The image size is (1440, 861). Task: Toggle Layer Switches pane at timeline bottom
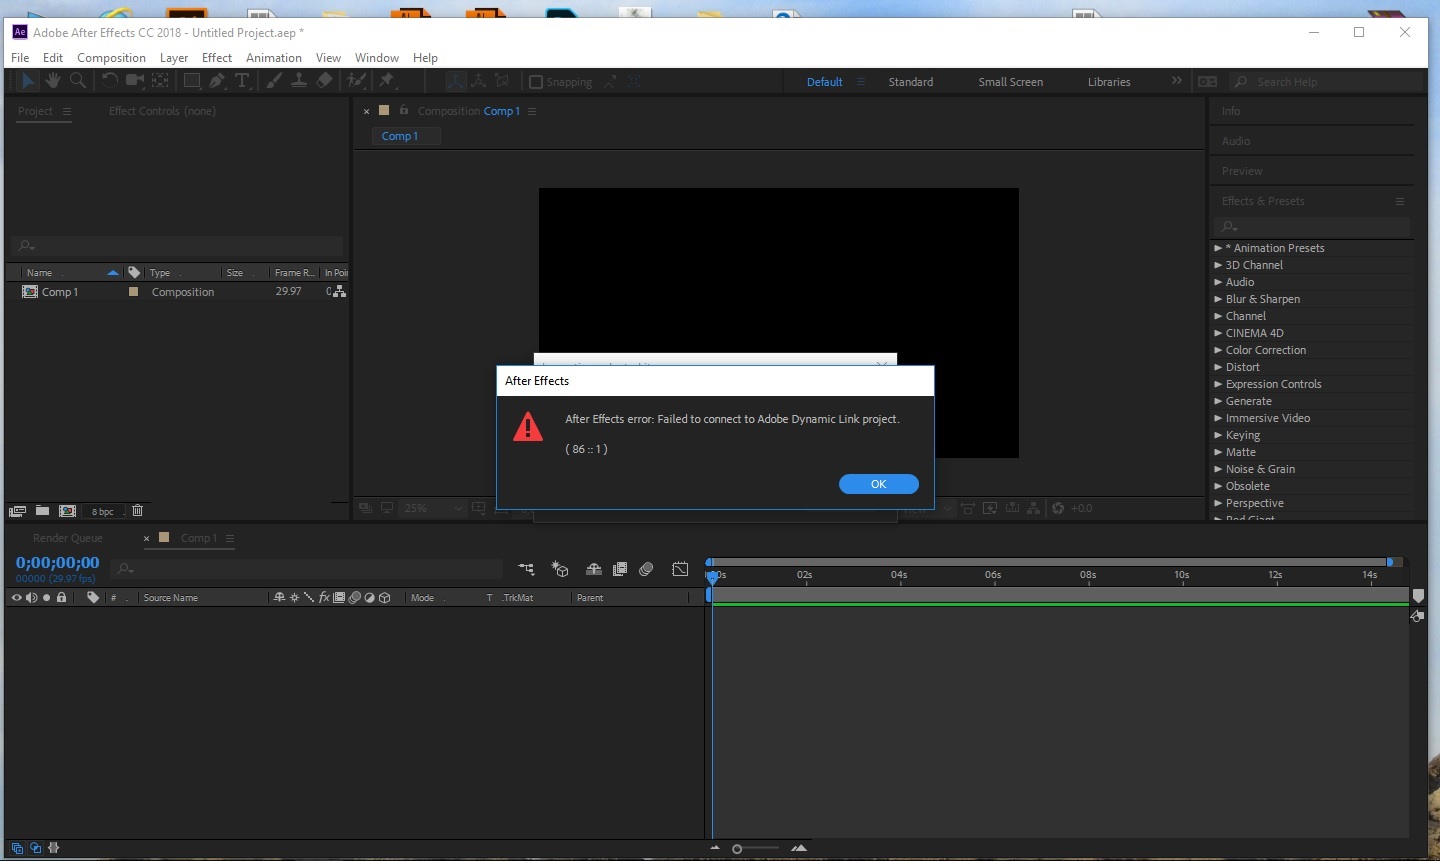(x=17, y=848)
